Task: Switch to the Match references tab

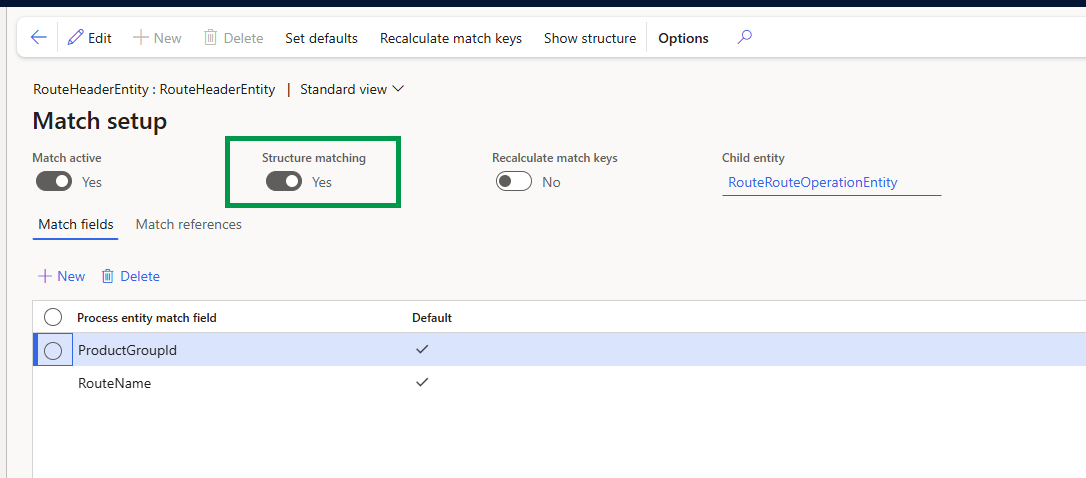Action: point(188,224)
